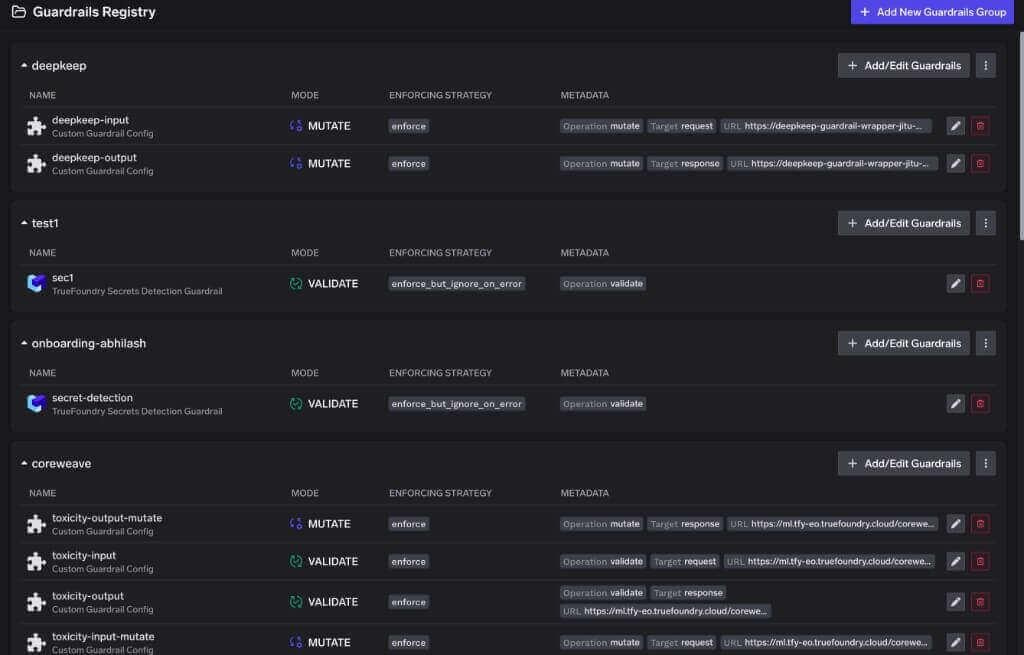This screenshot has height=655, width=1024.
Task: Collapse the test1 group
Action: click(x=24, y=223)
